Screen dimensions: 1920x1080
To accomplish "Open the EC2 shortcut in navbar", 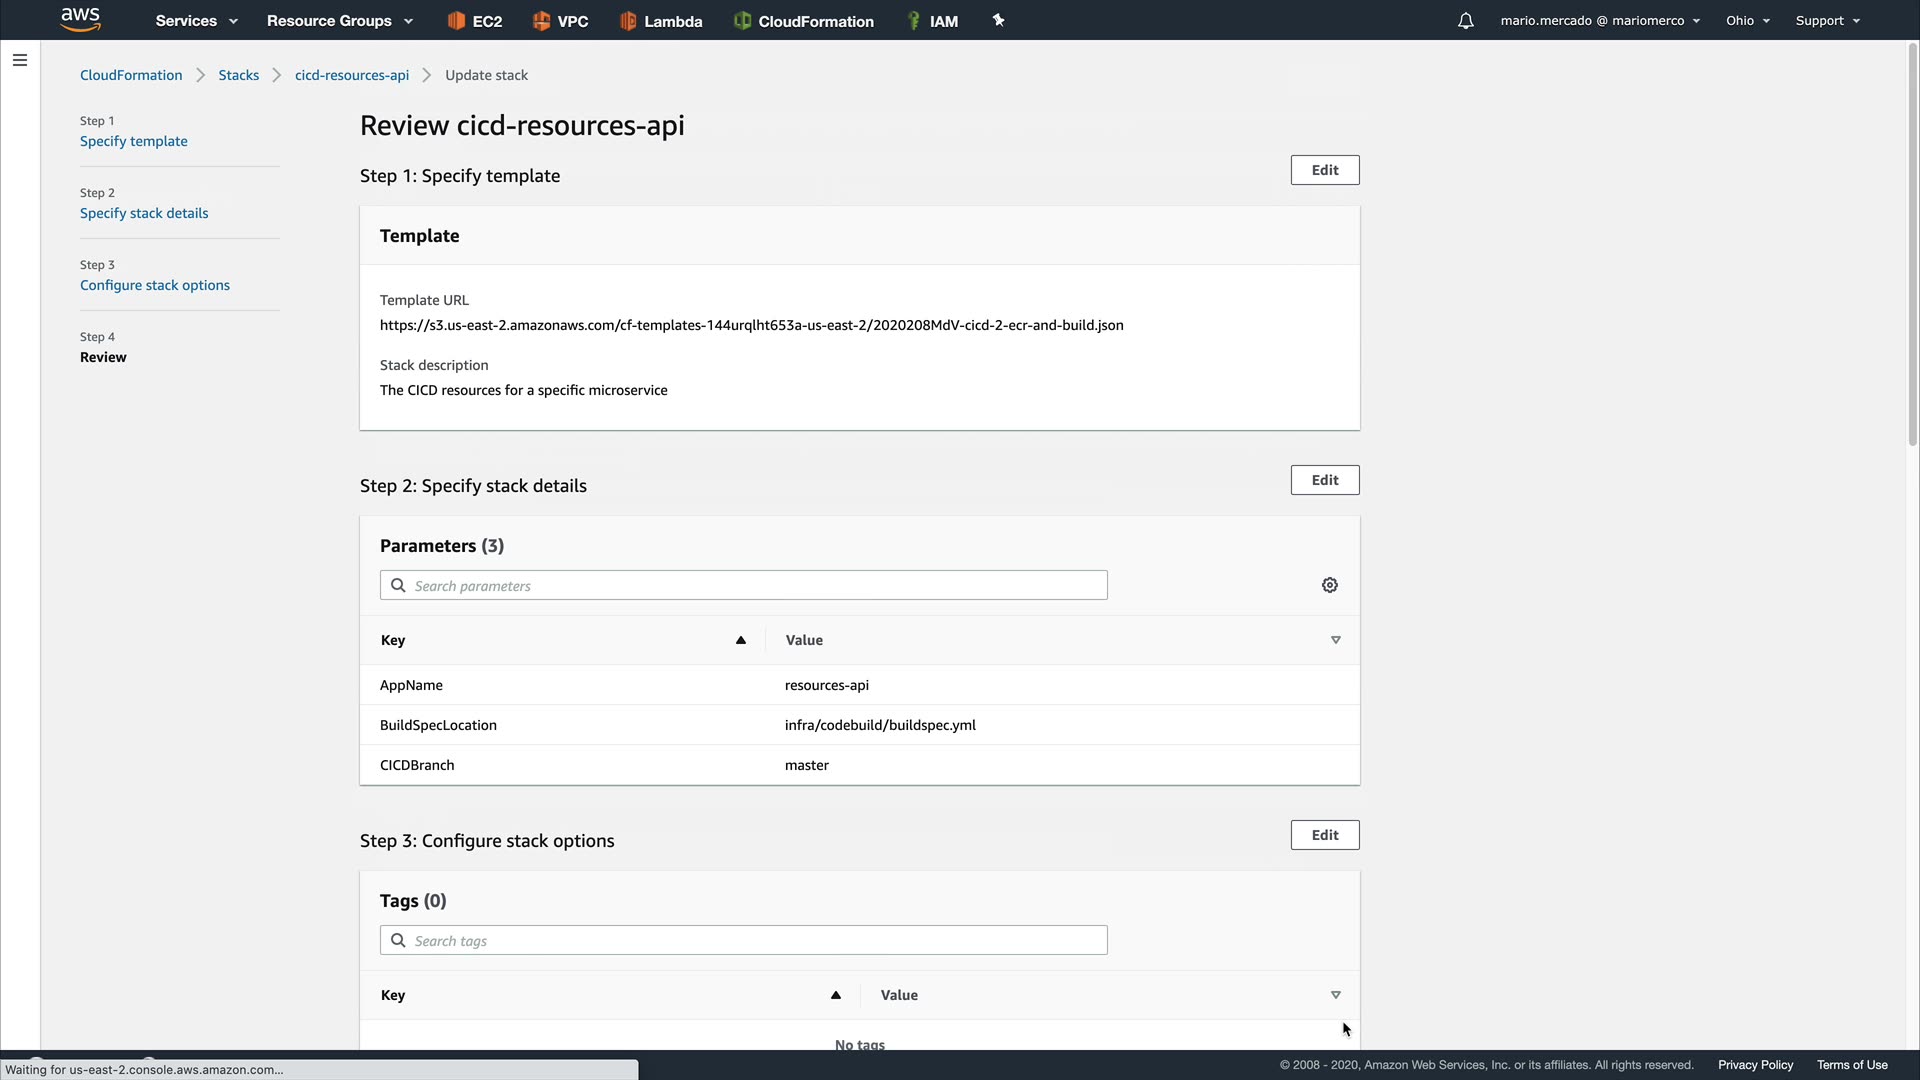I will click(x=475, y=21).
